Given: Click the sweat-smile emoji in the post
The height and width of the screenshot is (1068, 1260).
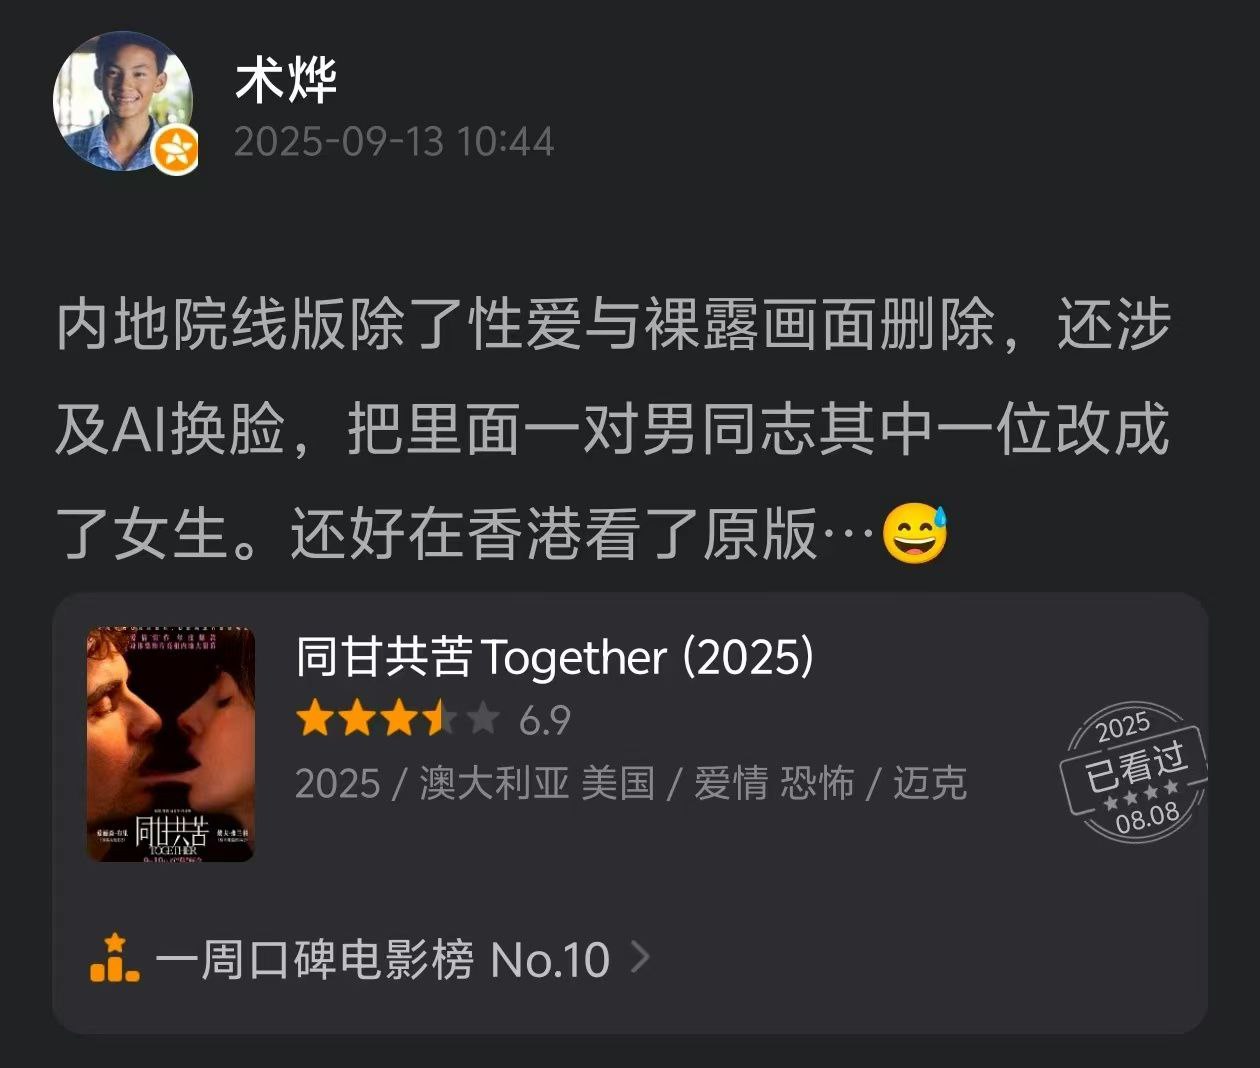Looking at the screenshot, I should (x=914, y=534).
